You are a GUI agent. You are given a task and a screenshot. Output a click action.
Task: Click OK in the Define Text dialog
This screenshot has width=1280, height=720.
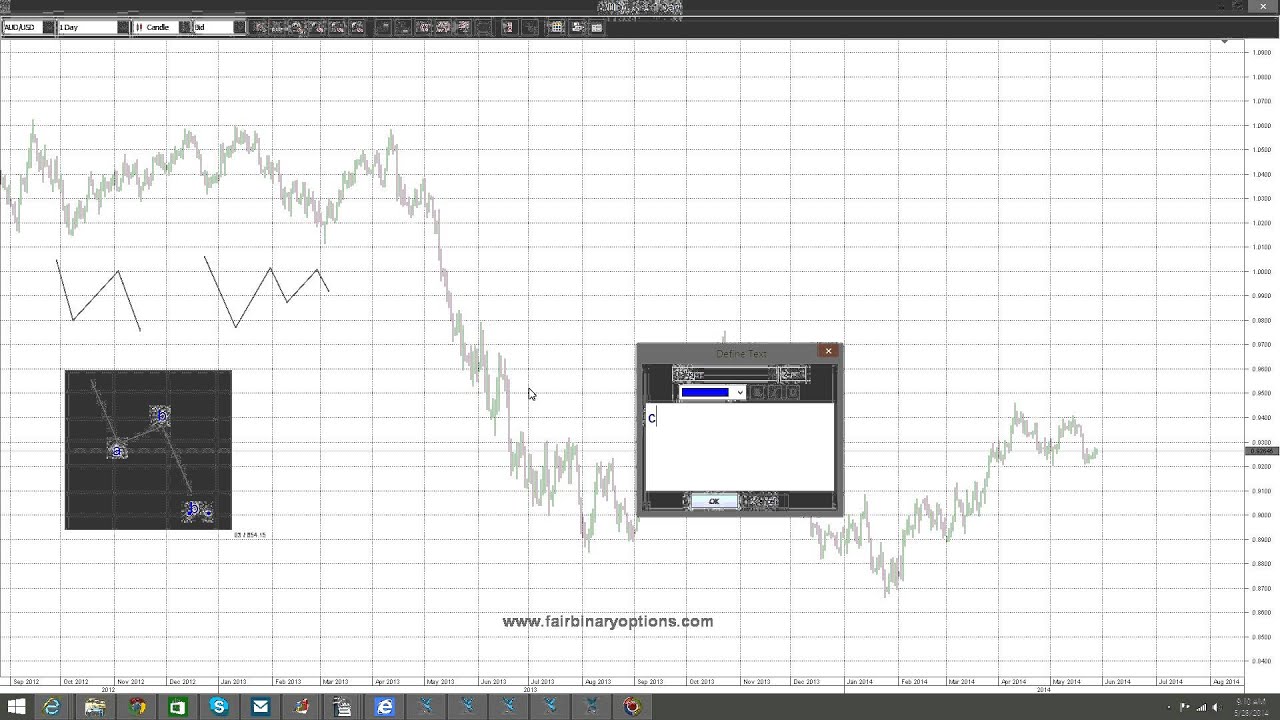pyautogui.click(x=714, y=501)
